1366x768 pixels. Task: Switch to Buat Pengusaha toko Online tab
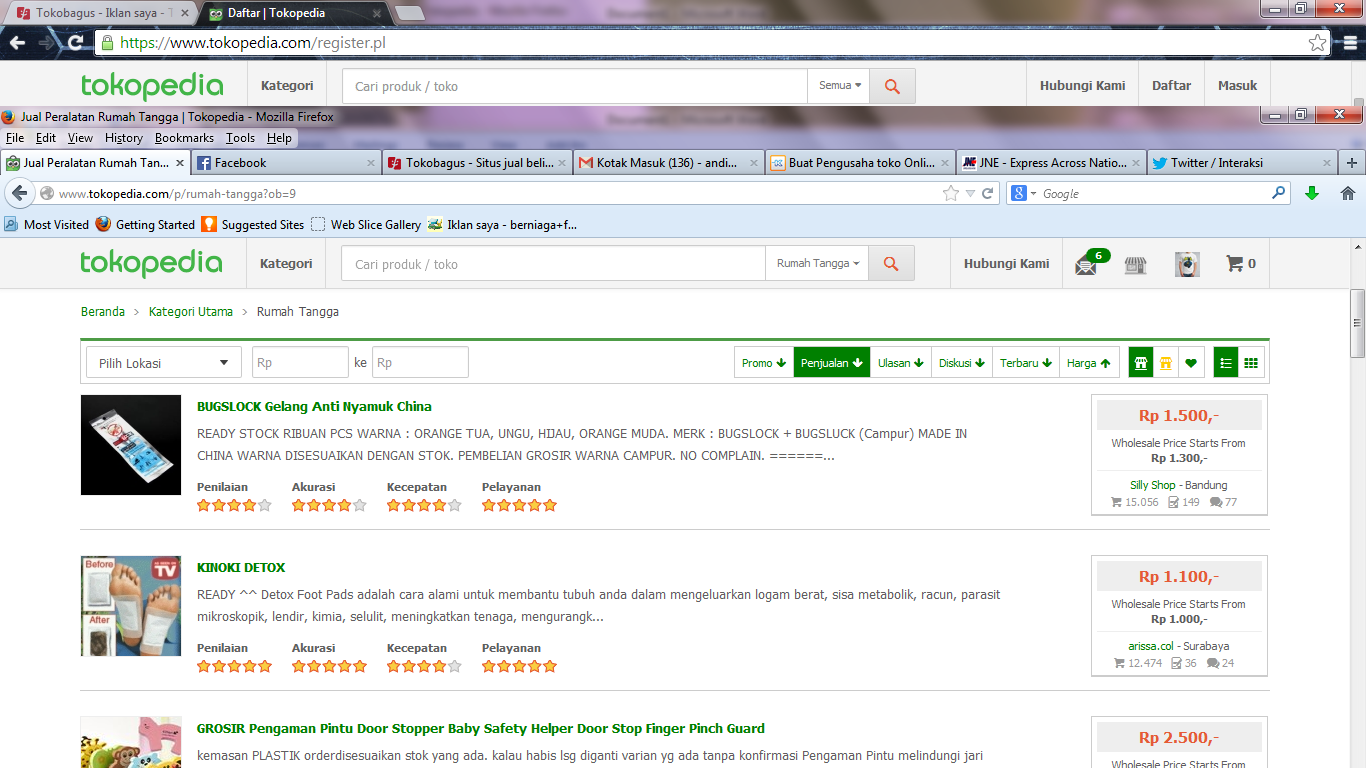click(x=859, y=162)
